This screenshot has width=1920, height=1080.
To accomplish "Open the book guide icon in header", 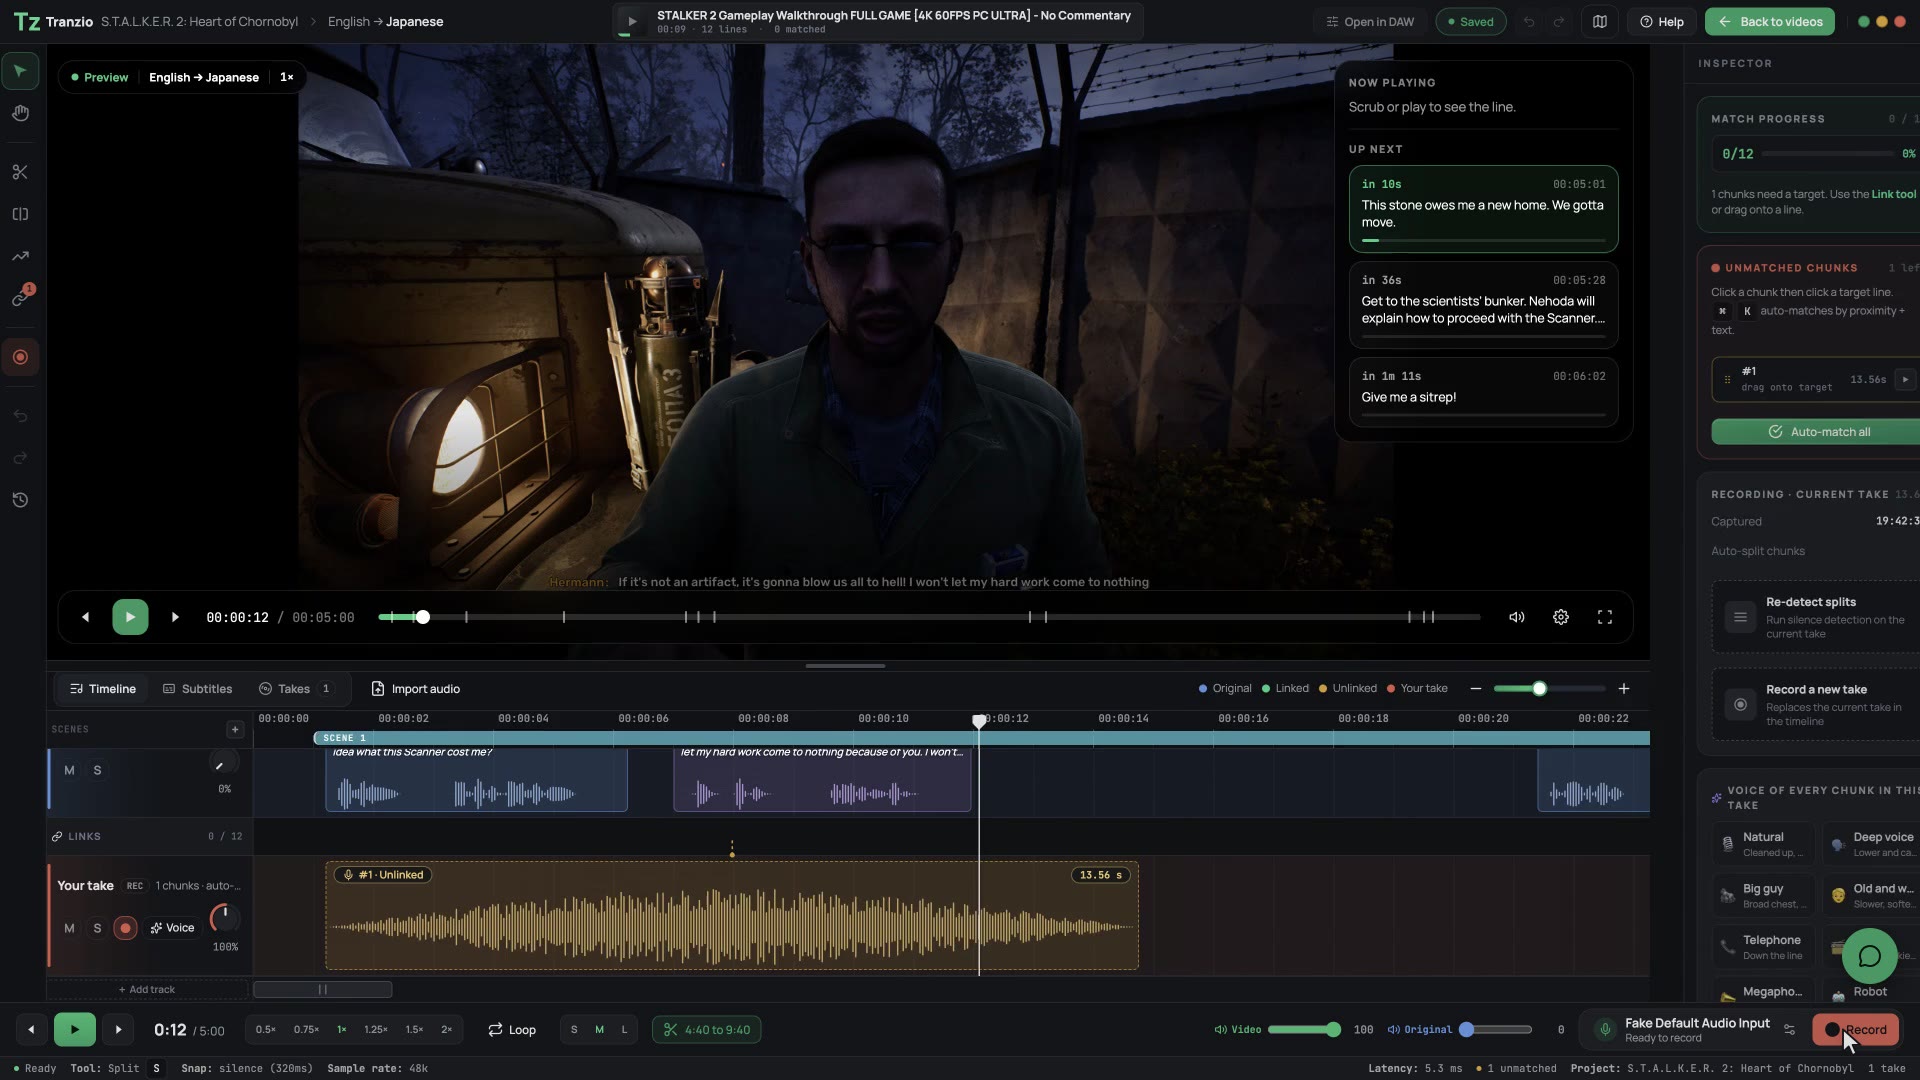I will click(x=1600, y=22).
